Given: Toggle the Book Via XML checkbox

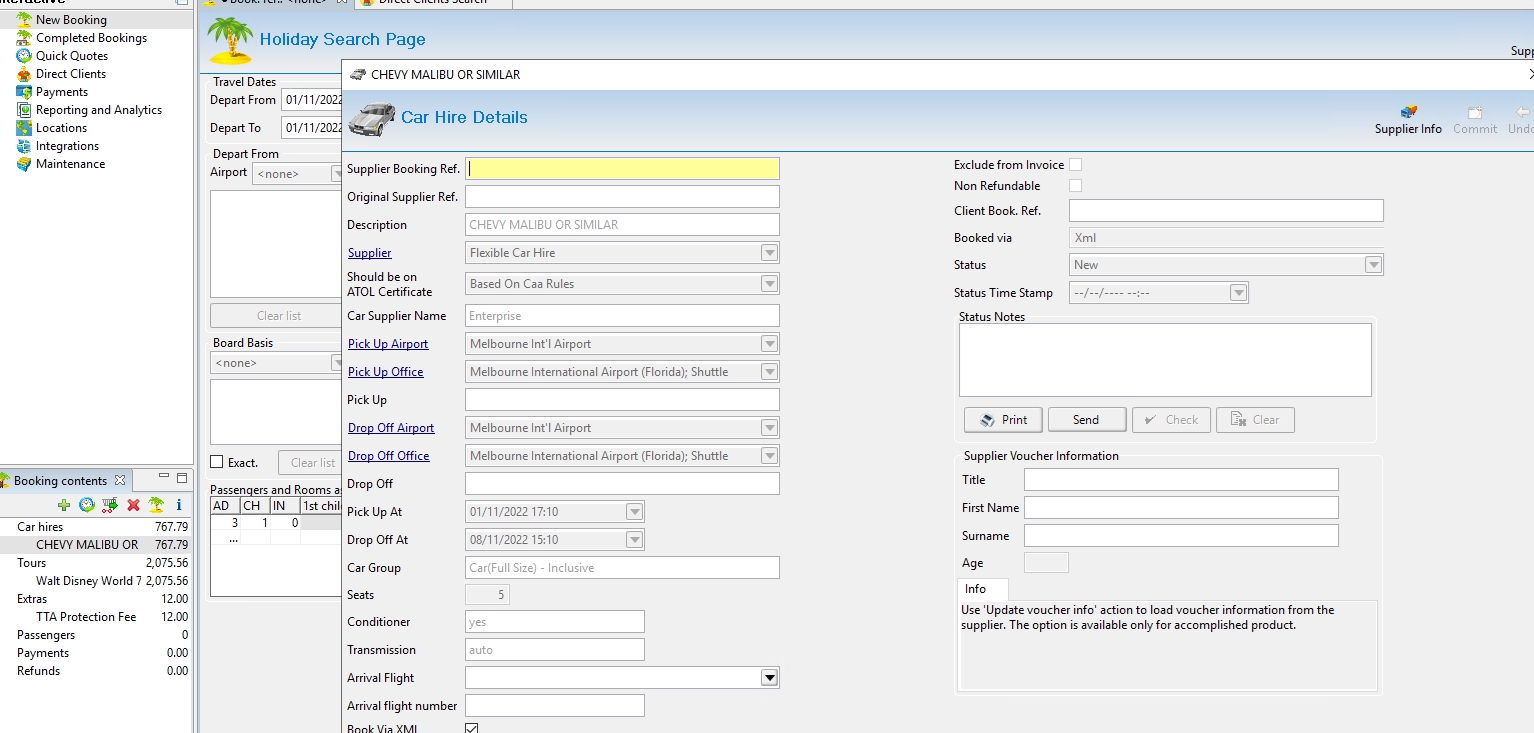Looking at the screenshot, I should (x=472, y=728).
